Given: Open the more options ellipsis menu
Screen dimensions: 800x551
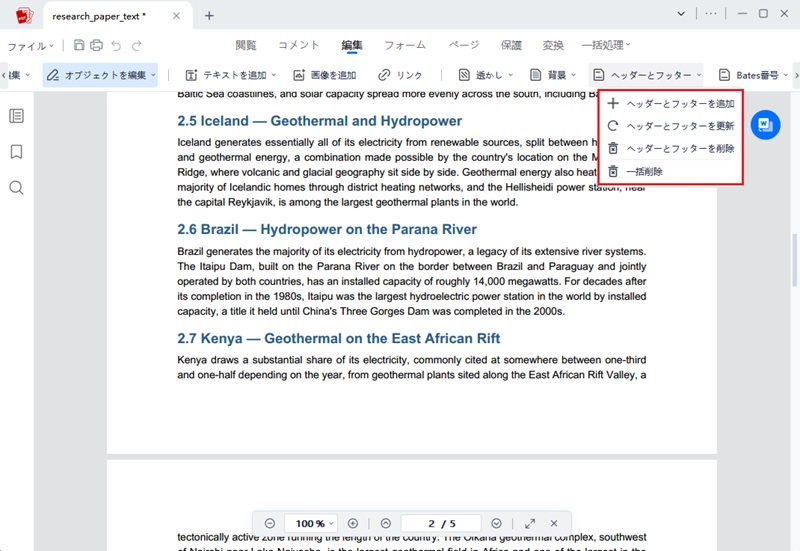Looking at the screenshot, I should pos(711,14).
